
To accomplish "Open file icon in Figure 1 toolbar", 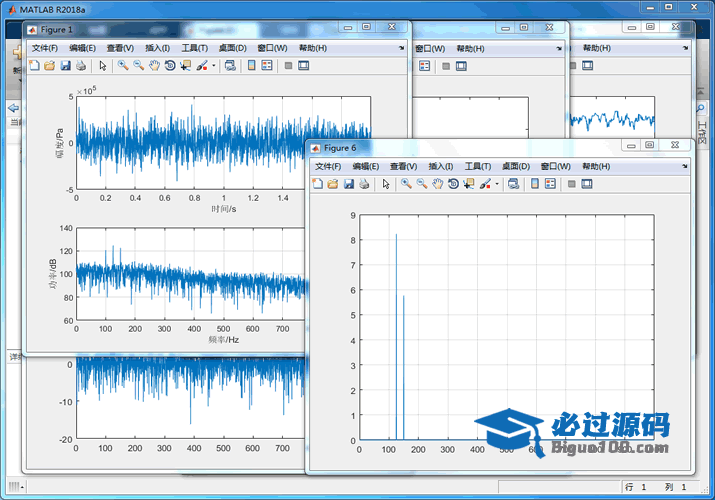I will tap(50, 66).
